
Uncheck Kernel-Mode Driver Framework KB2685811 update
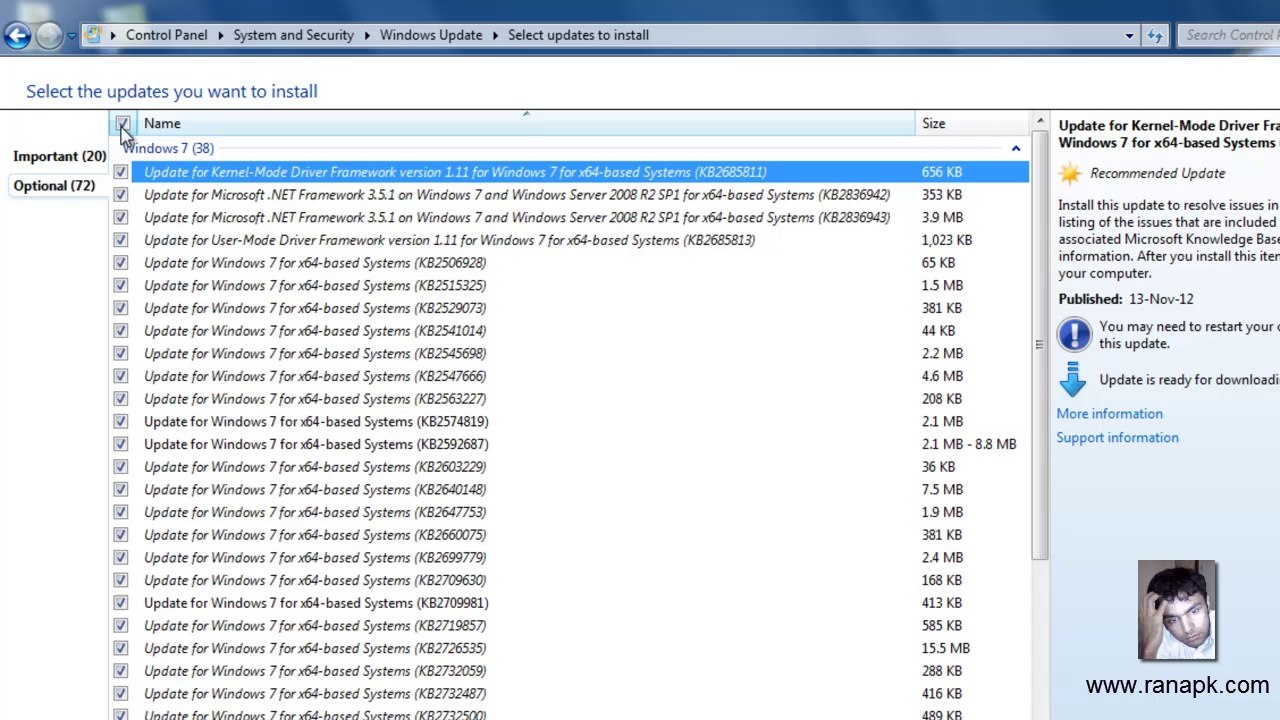coord(121,172)
